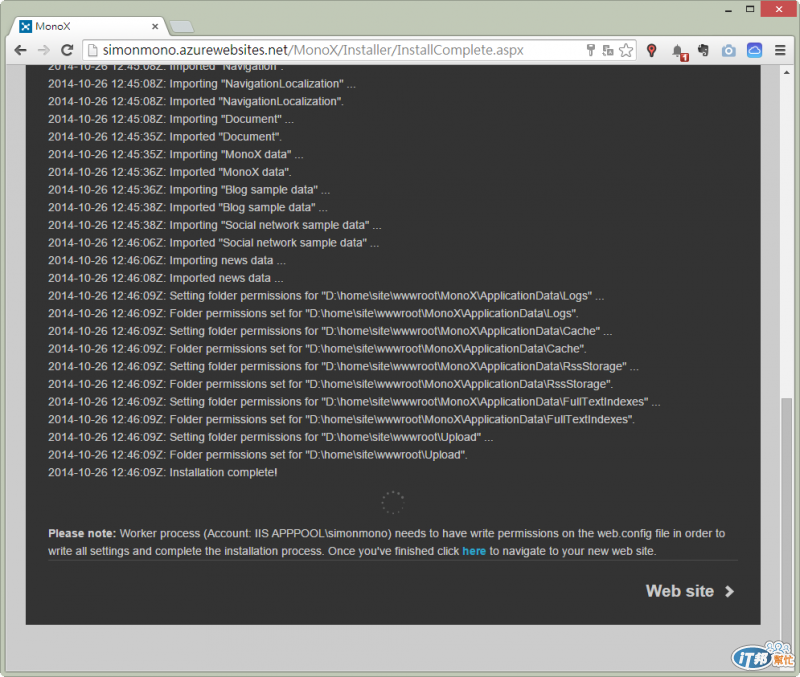Click 'Importing "Document"' log line
The width and height of the screenshot is (800, 677).
171,119
